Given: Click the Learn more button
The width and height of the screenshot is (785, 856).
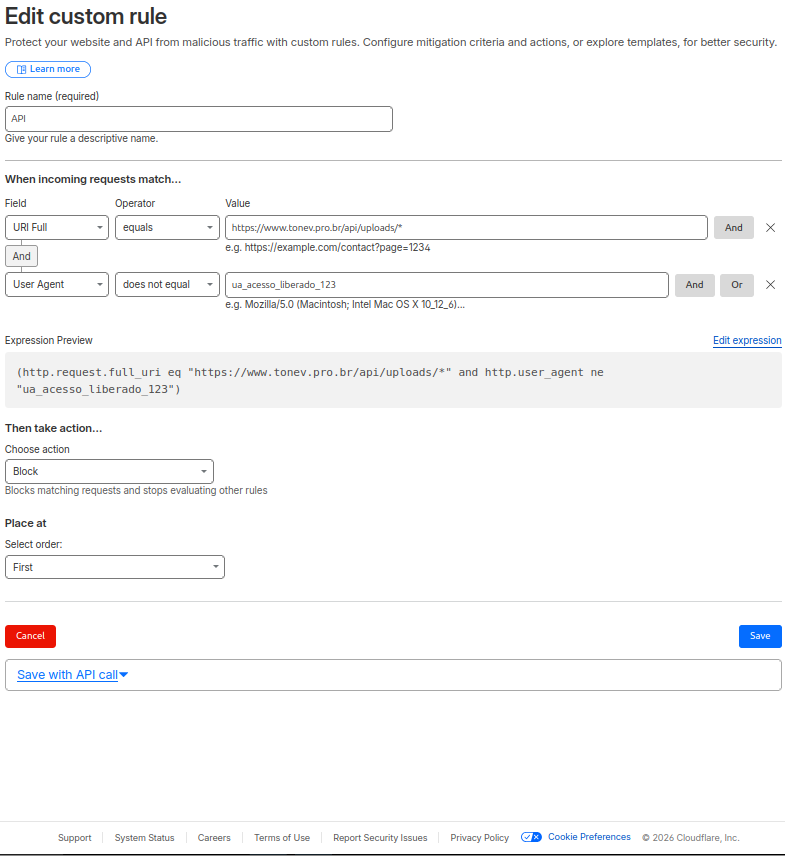Looking at the screenshot, I should (x=48, y=69).
